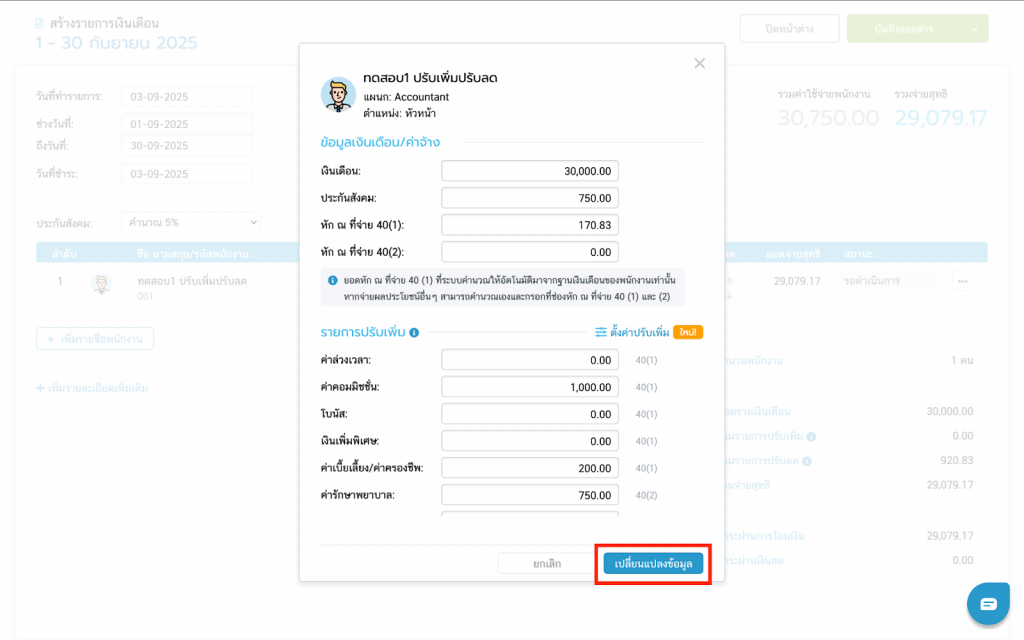
Task: Click the ใหม่! badge
Action: pos(688,332)
